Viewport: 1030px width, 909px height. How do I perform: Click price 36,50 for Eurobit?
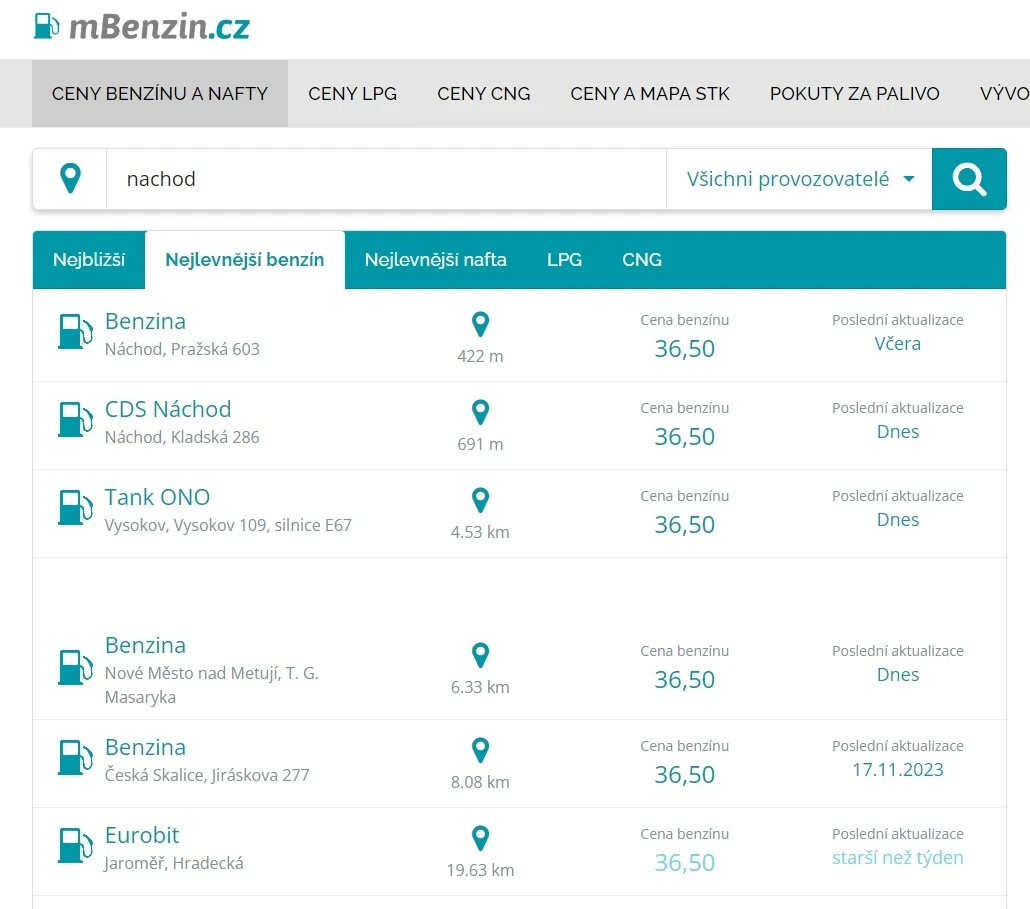tap(684, 862)
